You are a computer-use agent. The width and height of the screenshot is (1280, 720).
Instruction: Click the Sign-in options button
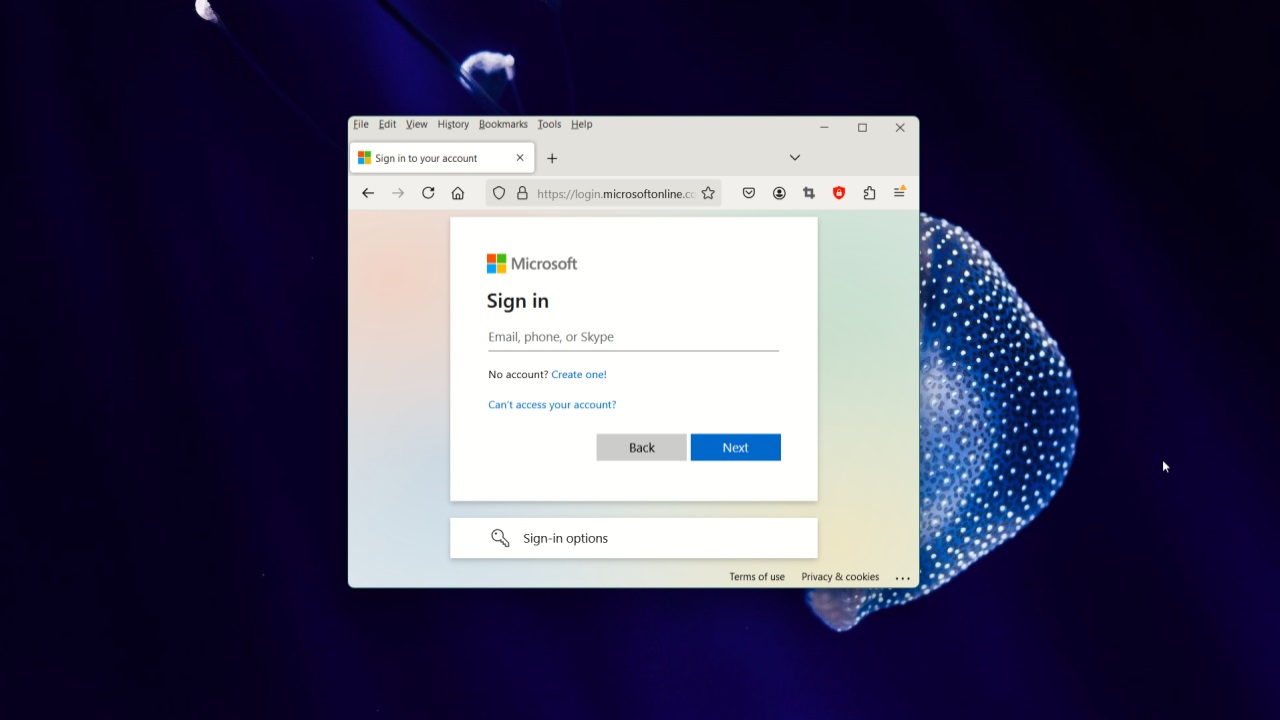click(565, 538)
